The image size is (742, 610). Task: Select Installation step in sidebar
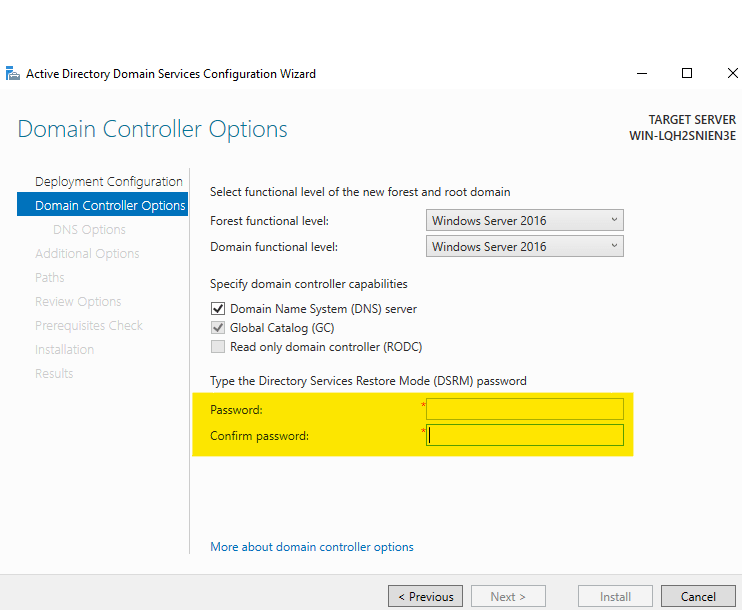click(x=64, y=350)
